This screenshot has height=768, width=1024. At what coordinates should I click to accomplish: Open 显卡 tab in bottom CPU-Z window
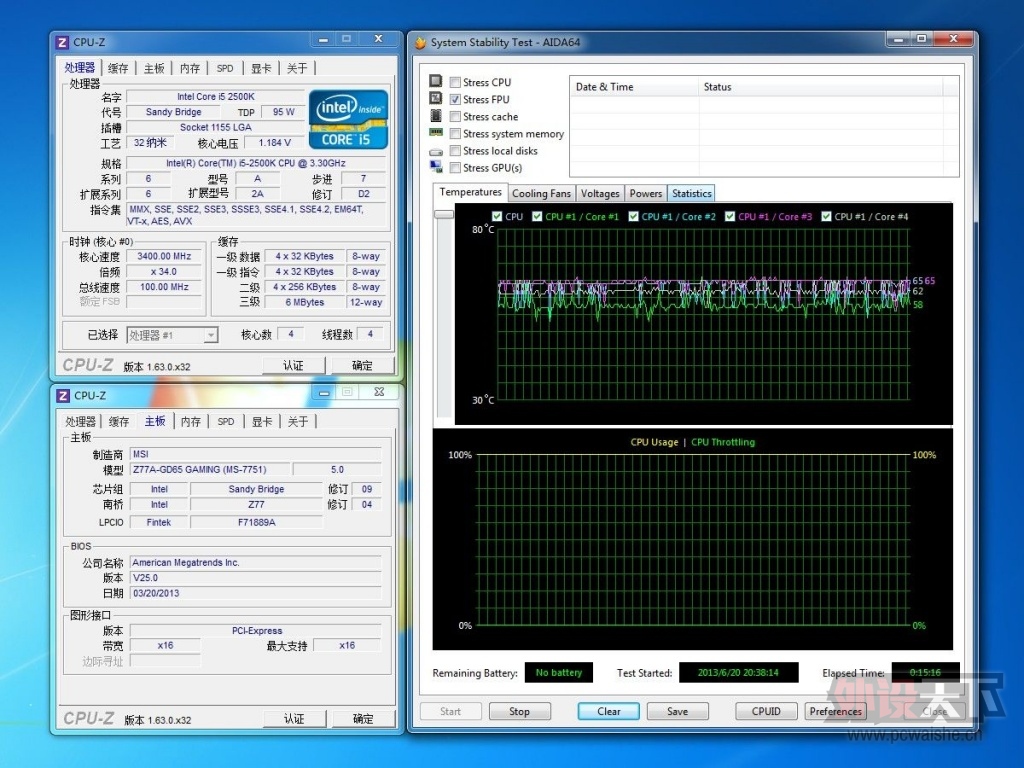tap(262, 421)
